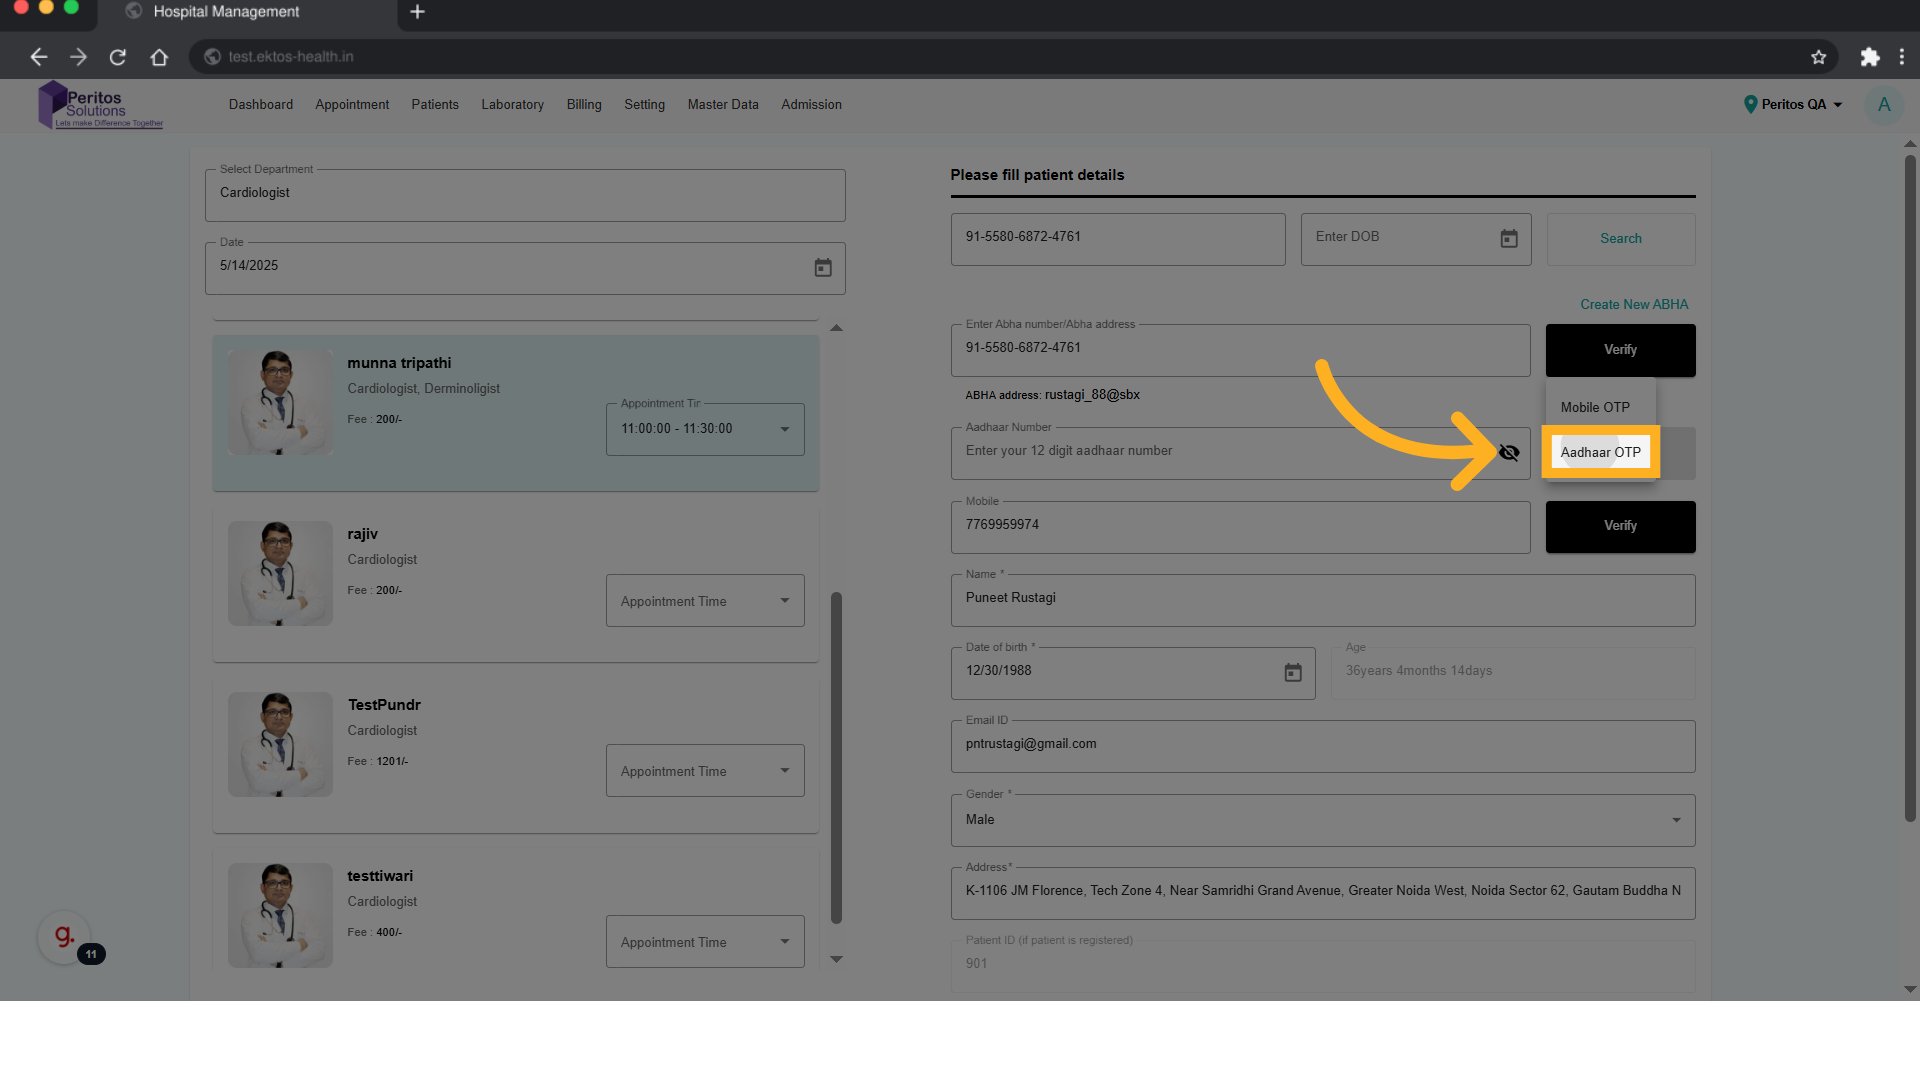1920x1080 pixels.
Task: Open Date of birth calendar icon
Action: (x=1293, y=673)
